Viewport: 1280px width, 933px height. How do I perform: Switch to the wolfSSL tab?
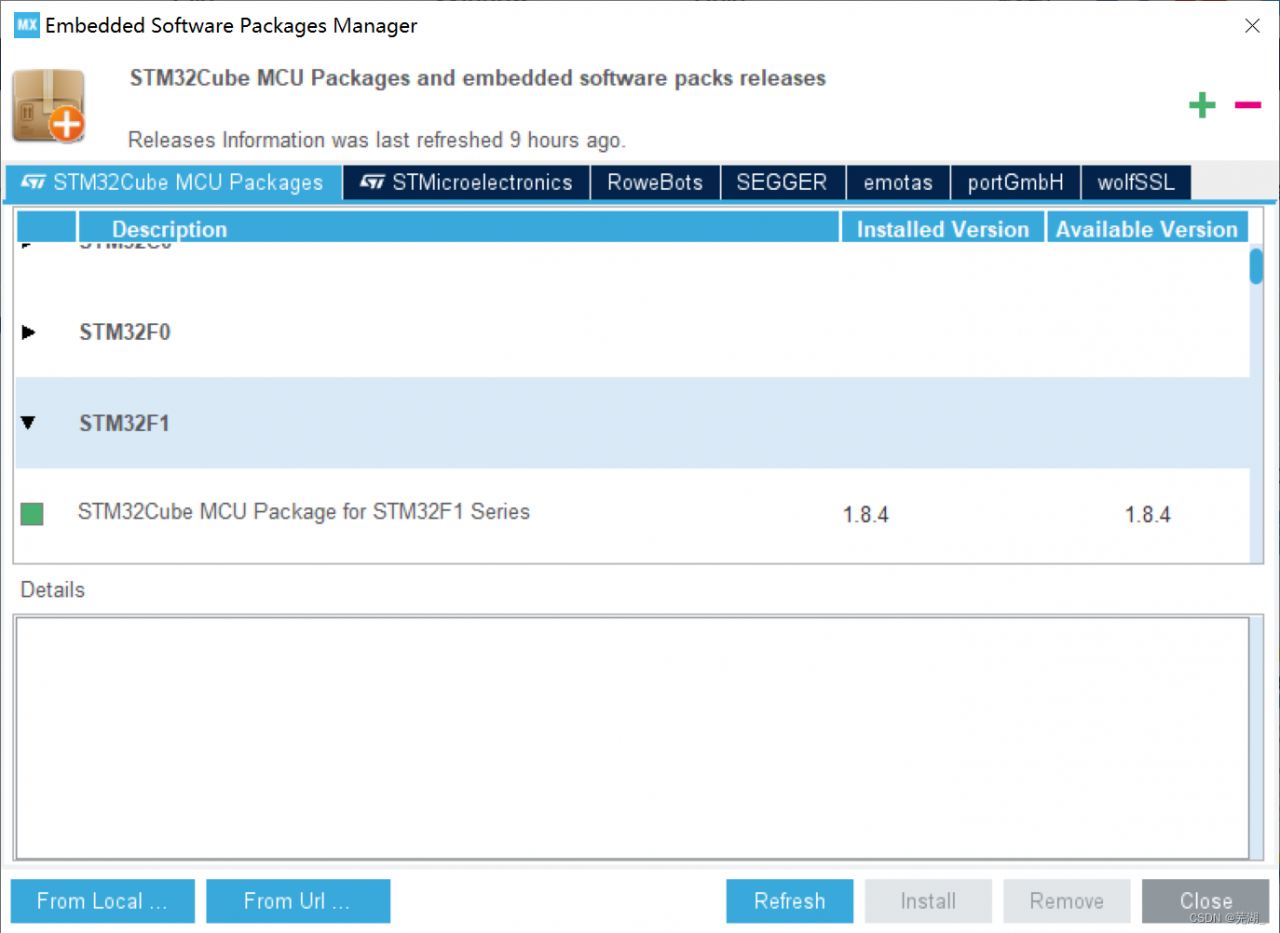click(1136, 183)
